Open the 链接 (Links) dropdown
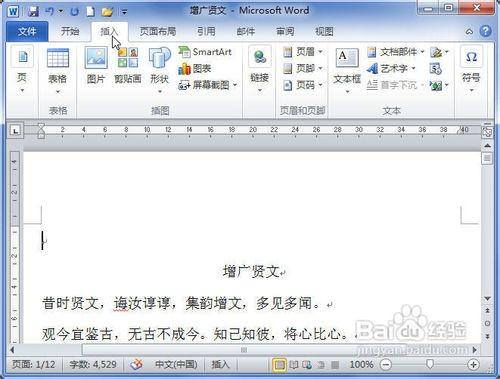The image size is (500, 379). tap(260, 70)
